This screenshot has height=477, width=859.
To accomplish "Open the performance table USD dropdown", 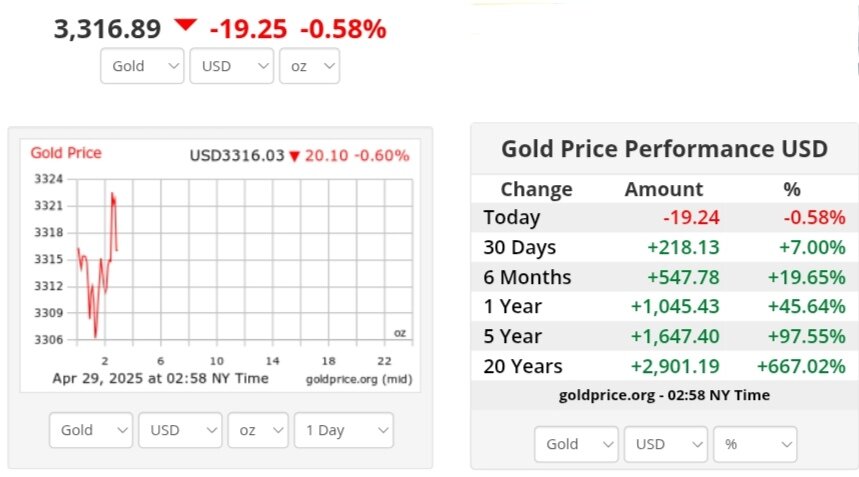I will [x=666, y=444].
